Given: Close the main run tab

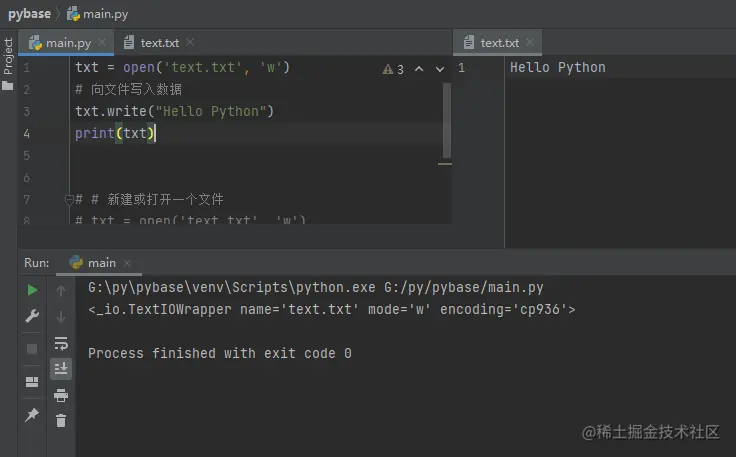Looking at the screenshot, I should click(127, 263).
